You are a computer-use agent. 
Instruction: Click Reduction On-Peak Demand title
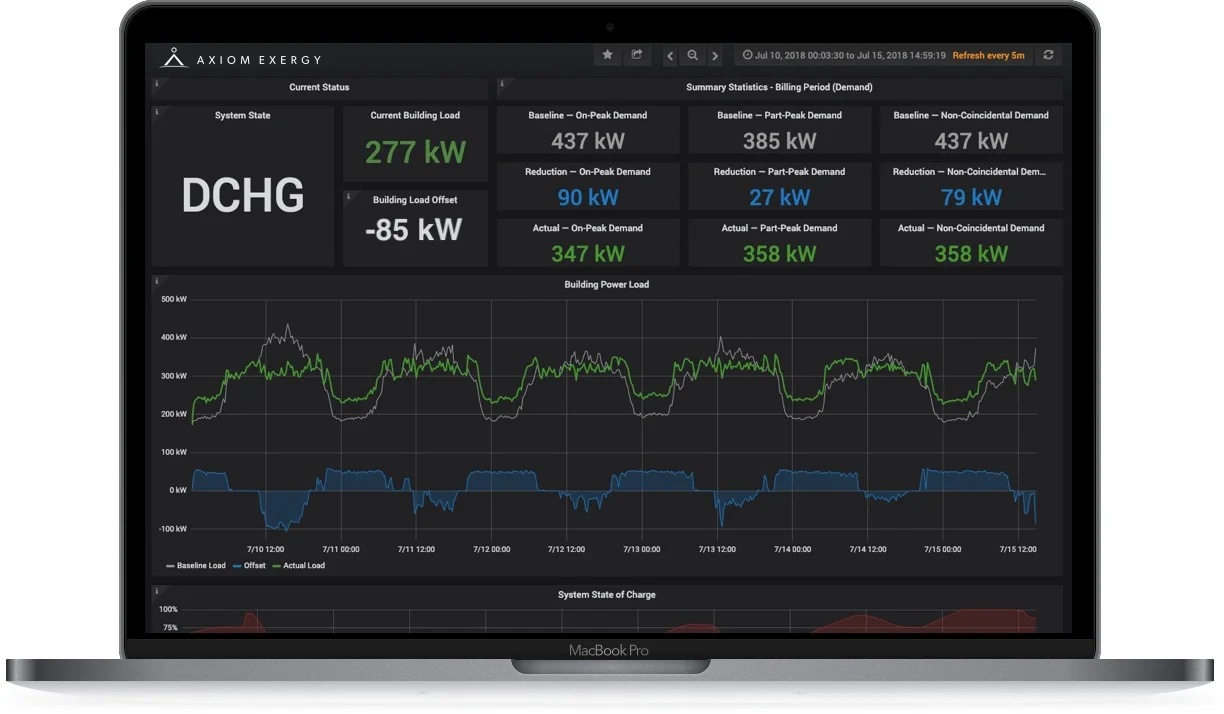[588, 172]
